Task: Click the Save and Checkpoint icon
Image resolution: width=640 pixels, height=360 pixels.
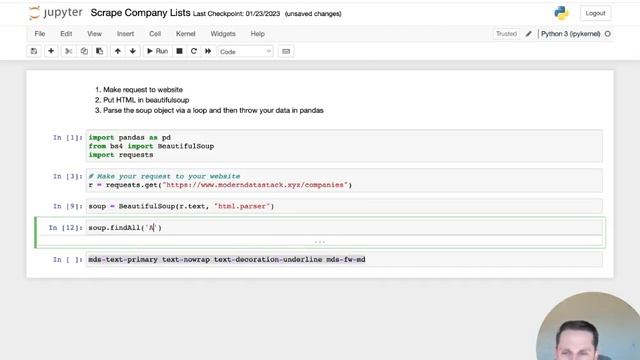Action: coord(34,51)
